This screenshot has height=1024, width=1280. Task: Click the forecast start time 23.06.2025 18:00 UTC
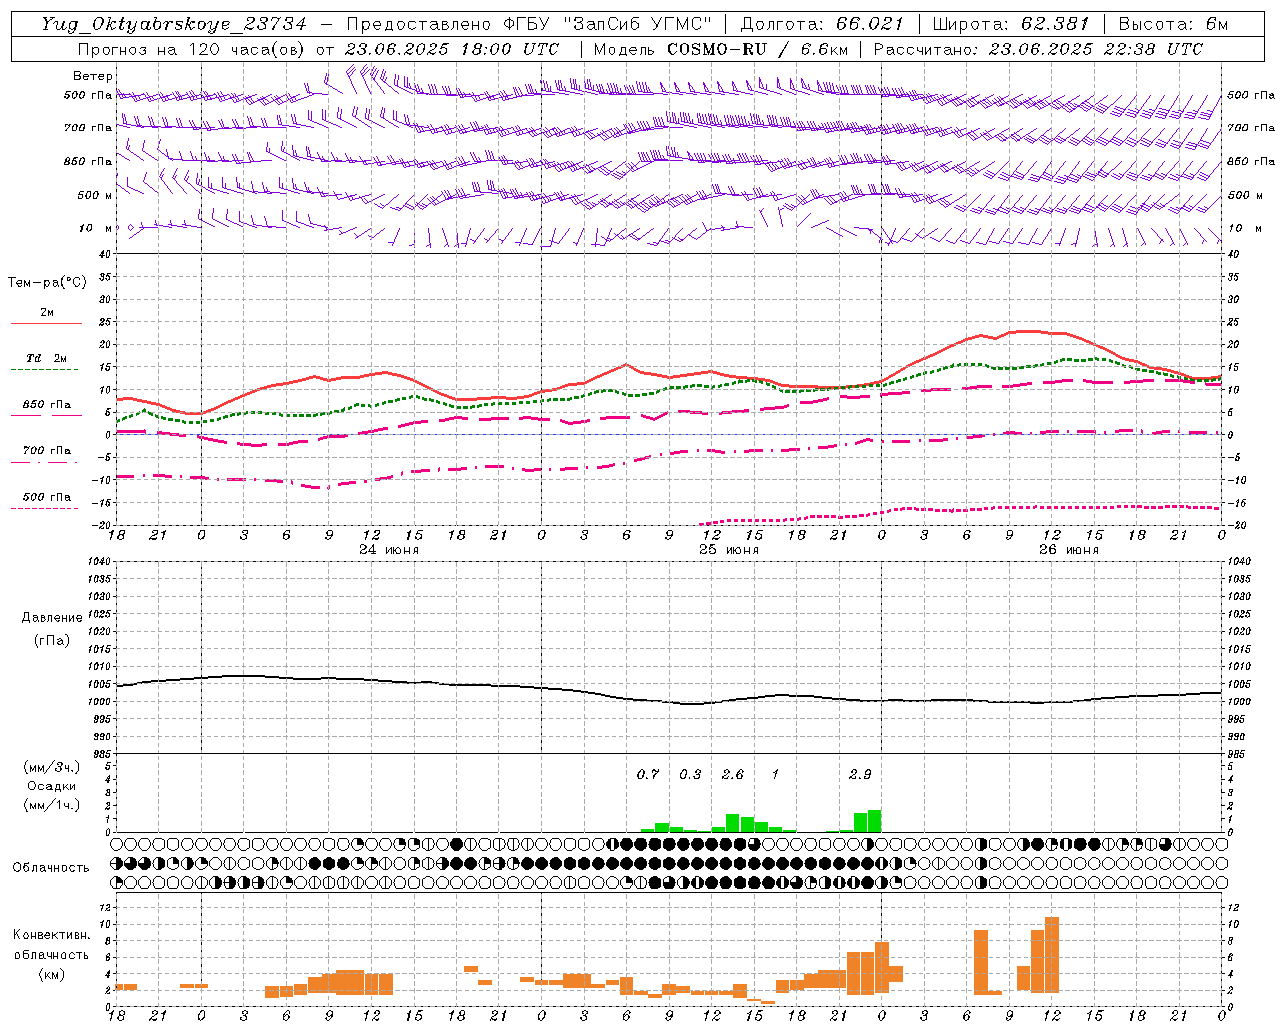[x=452, y=49]
